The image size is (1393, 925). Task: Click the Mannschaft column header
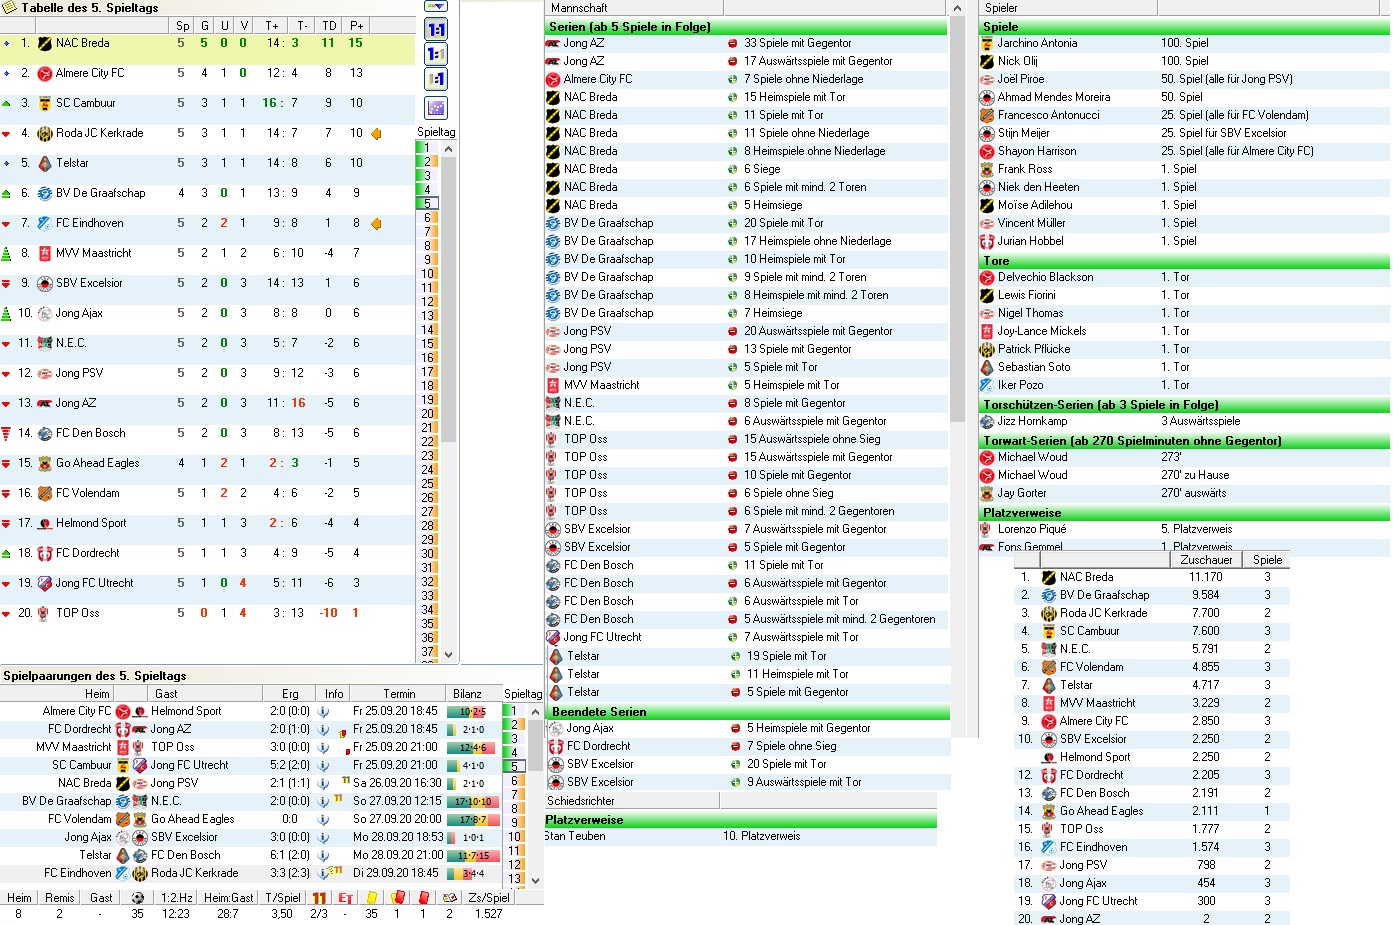tap(634, 7)
